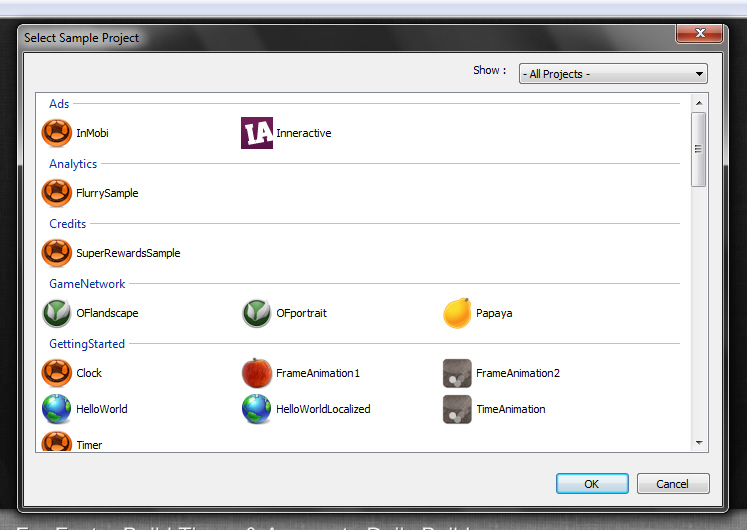This screenshot has height=530, width=747.
Task: Select the OFportrait OpenFeint icon
Action: [257, 313]
